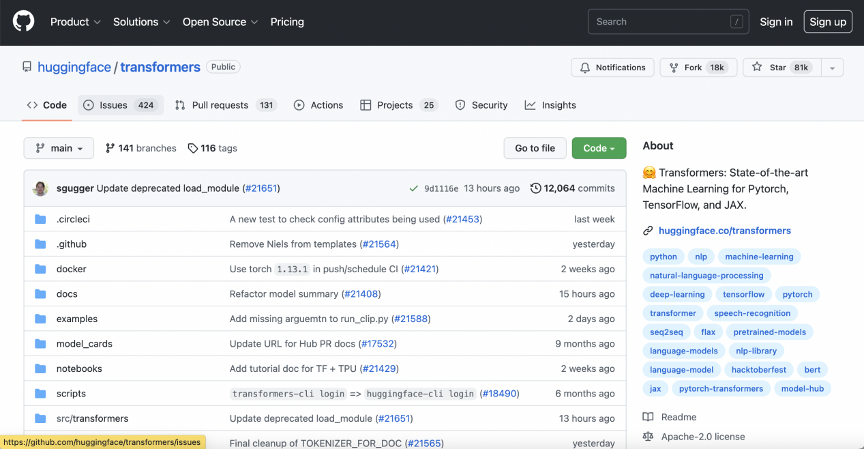
Task: Expand the Open Source navigation menu
Action: pos(220,22)
